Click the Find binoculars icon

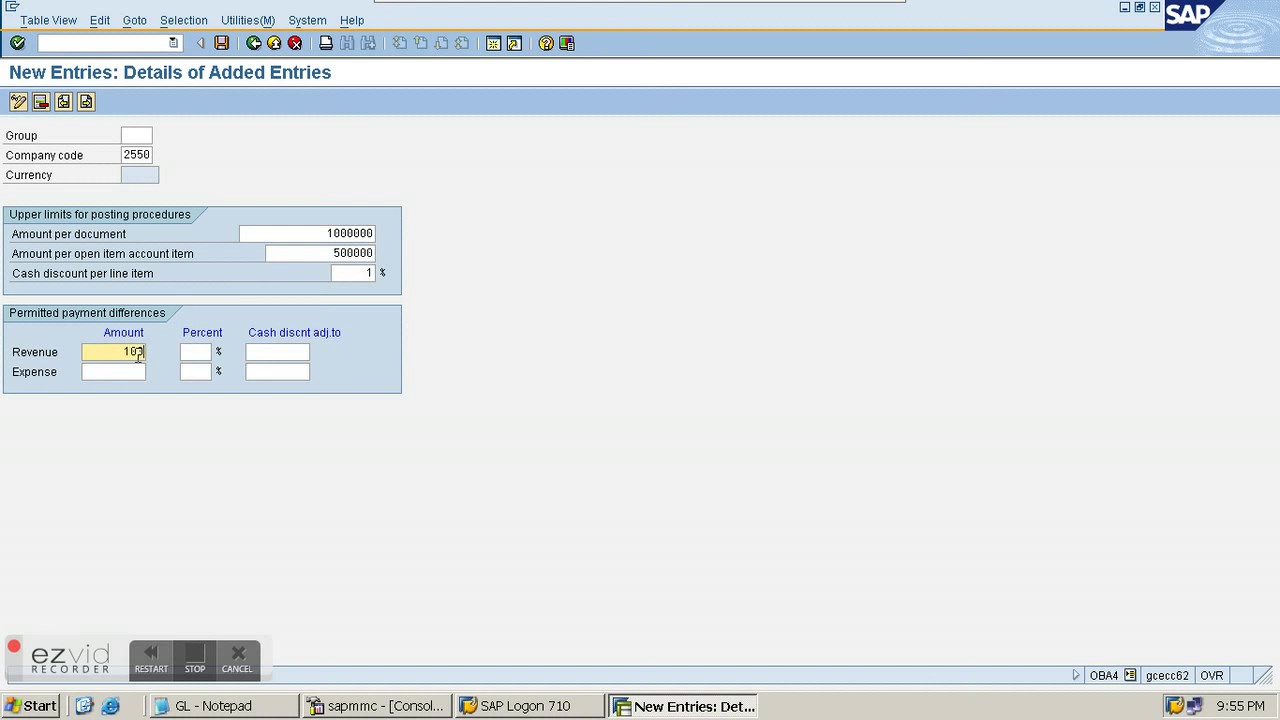[x=347, y=43]
